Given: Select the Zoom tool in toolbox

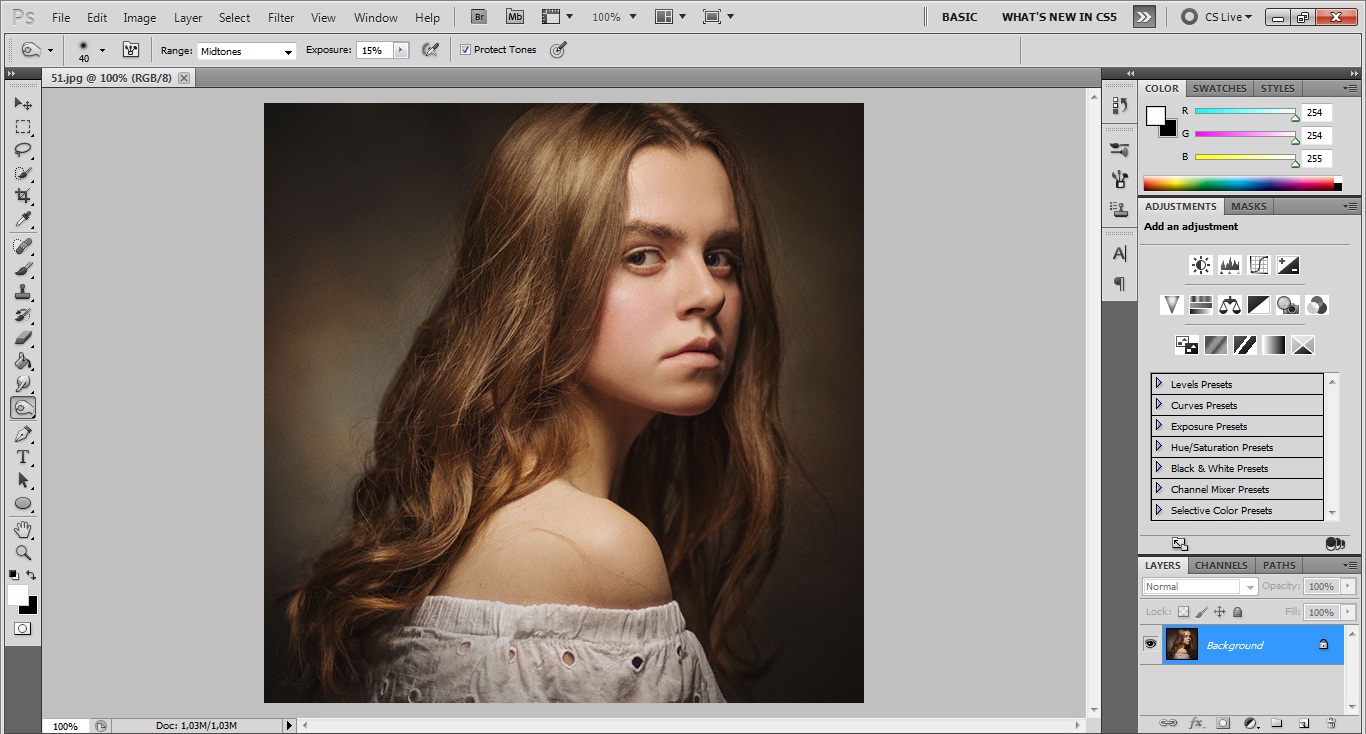Looking at the screenshot, I should (23, 552).
